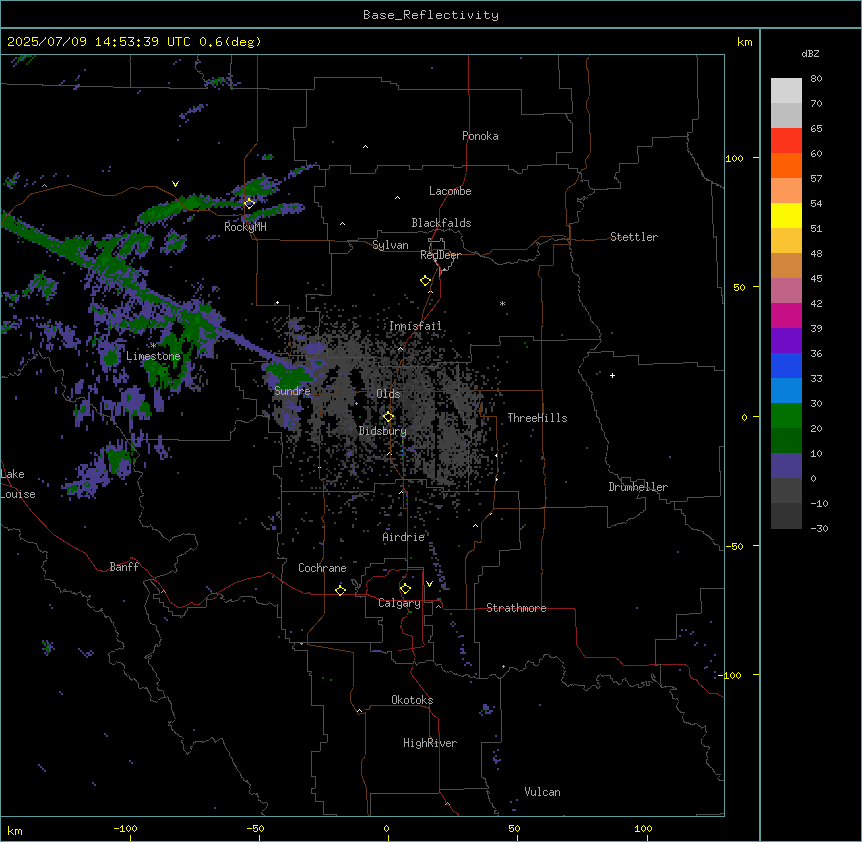Pick the orange swatch between 60 and 57
The image size is (862, 842).
786,165
